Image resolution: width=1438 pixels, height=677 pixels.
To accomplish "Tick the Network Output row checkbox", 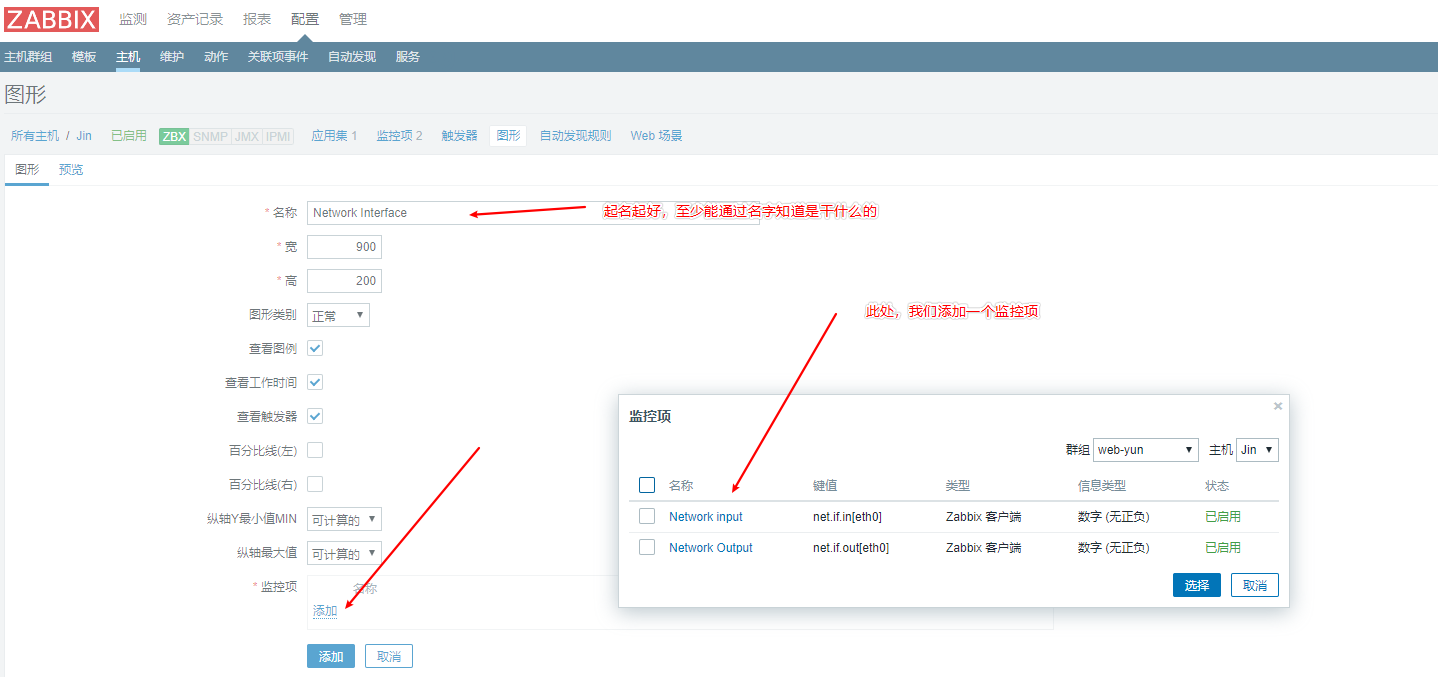I will [647, 547].
